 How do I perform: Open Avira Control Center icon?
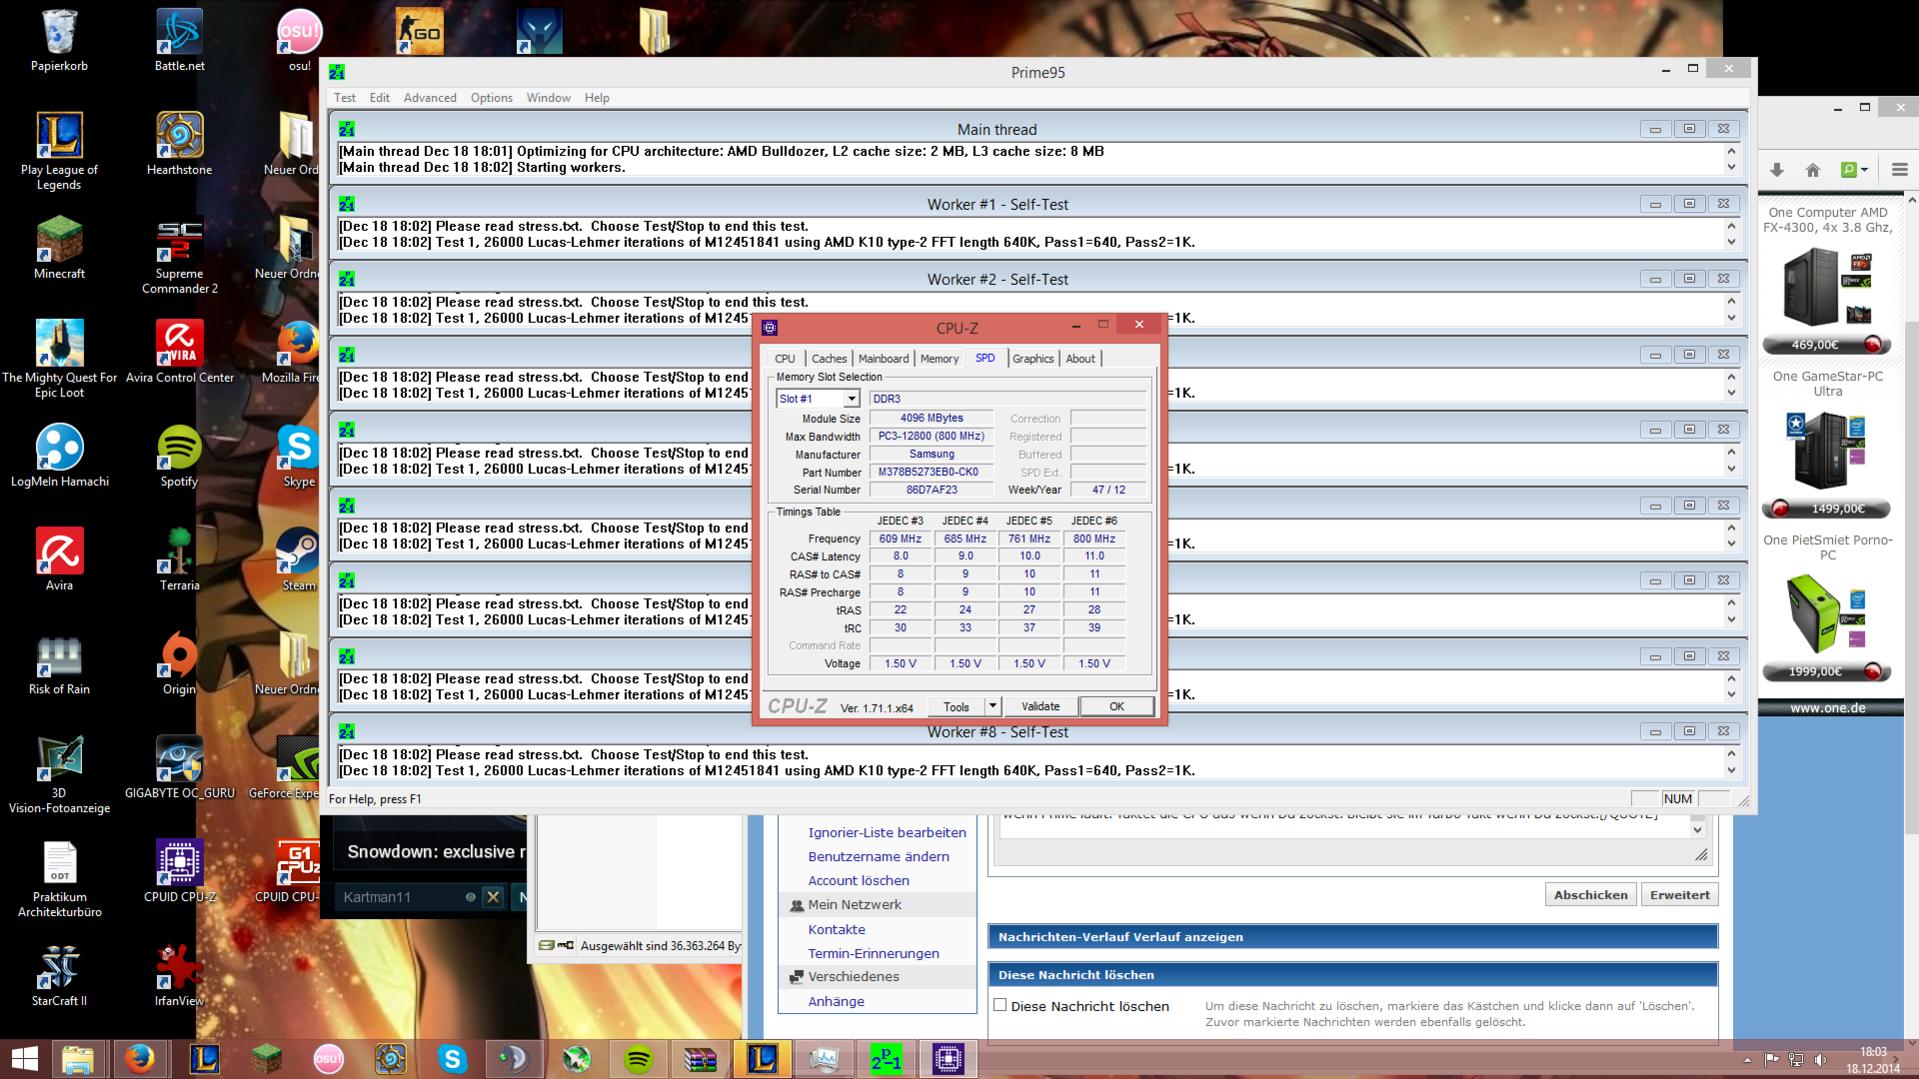[179, 351]
